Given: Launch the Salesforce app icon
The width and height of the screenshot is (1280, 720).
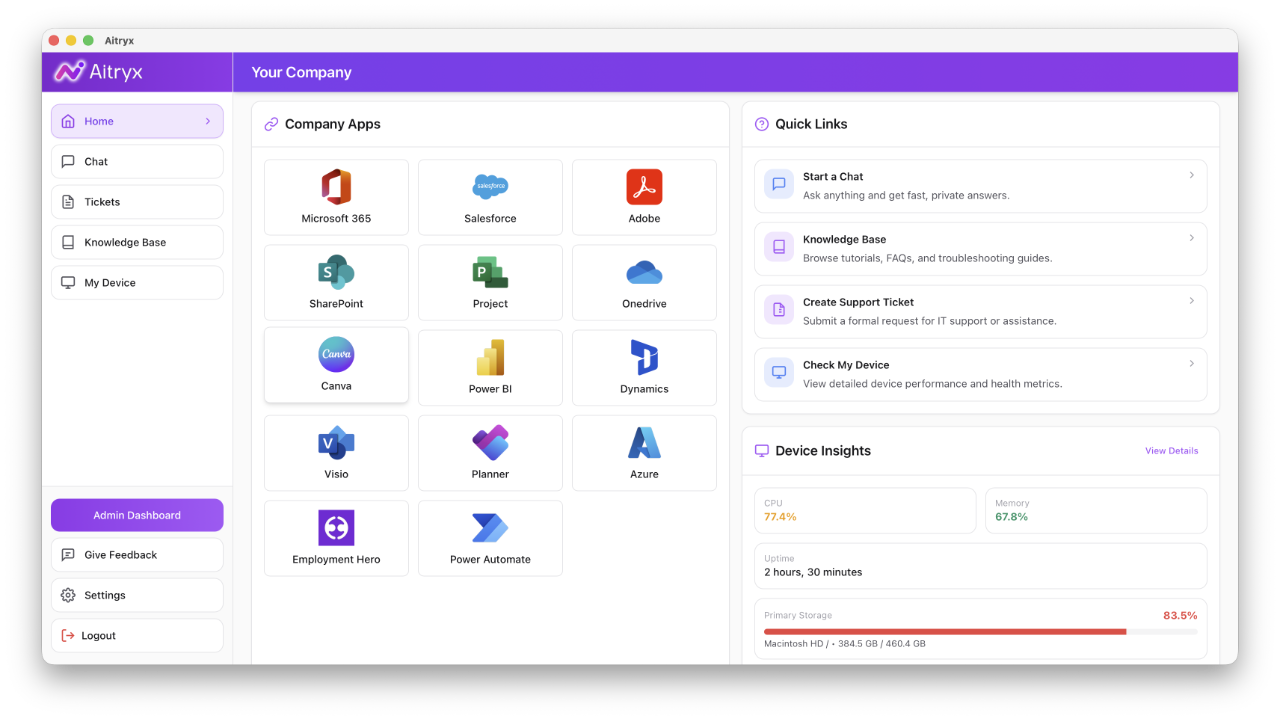Looking at the screenshot, I should 490,186.
